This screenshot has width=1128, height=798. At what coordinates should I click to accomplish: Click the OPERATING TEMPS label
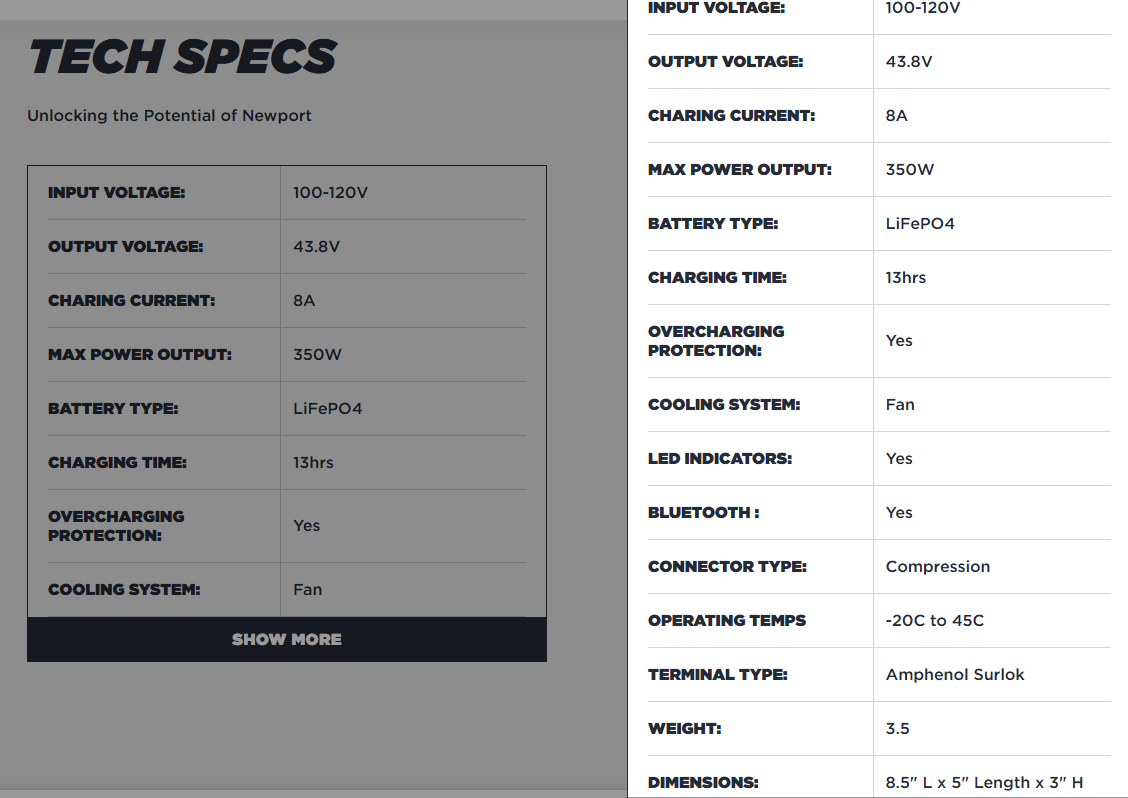click(x=727, y=620)
